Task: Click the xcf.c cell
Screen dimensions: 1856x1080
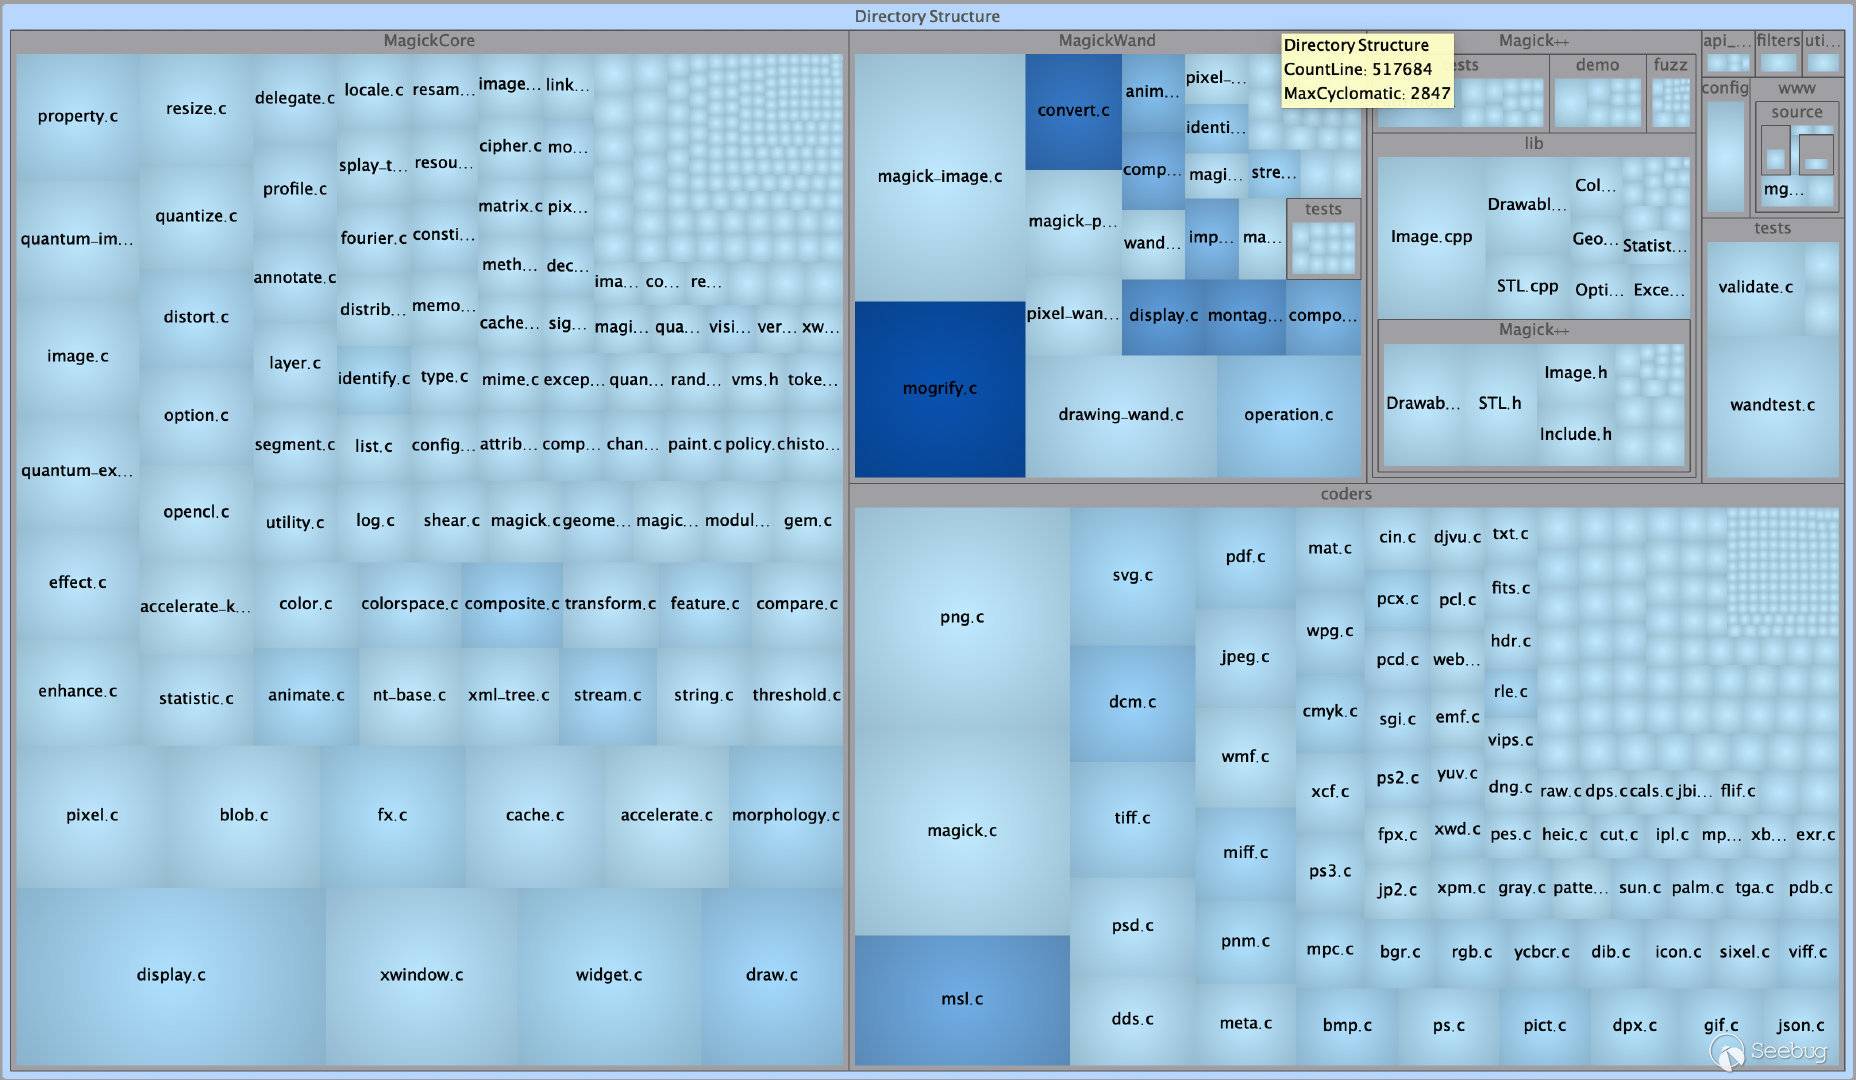Action: pos(1330,792)
